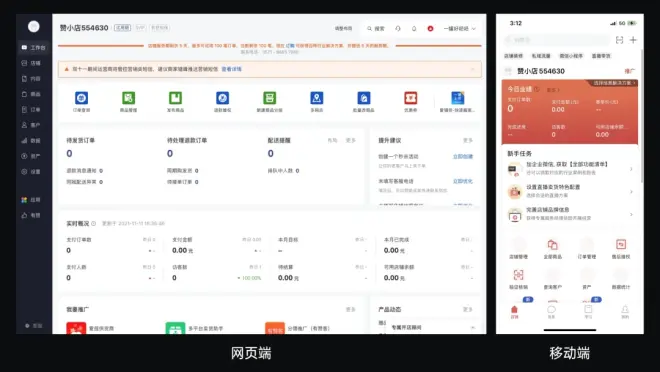This screenshot has width=660, height=372.
Task: Select 店铺装修 tab on mobile
Action: click(x=513, y=56)
